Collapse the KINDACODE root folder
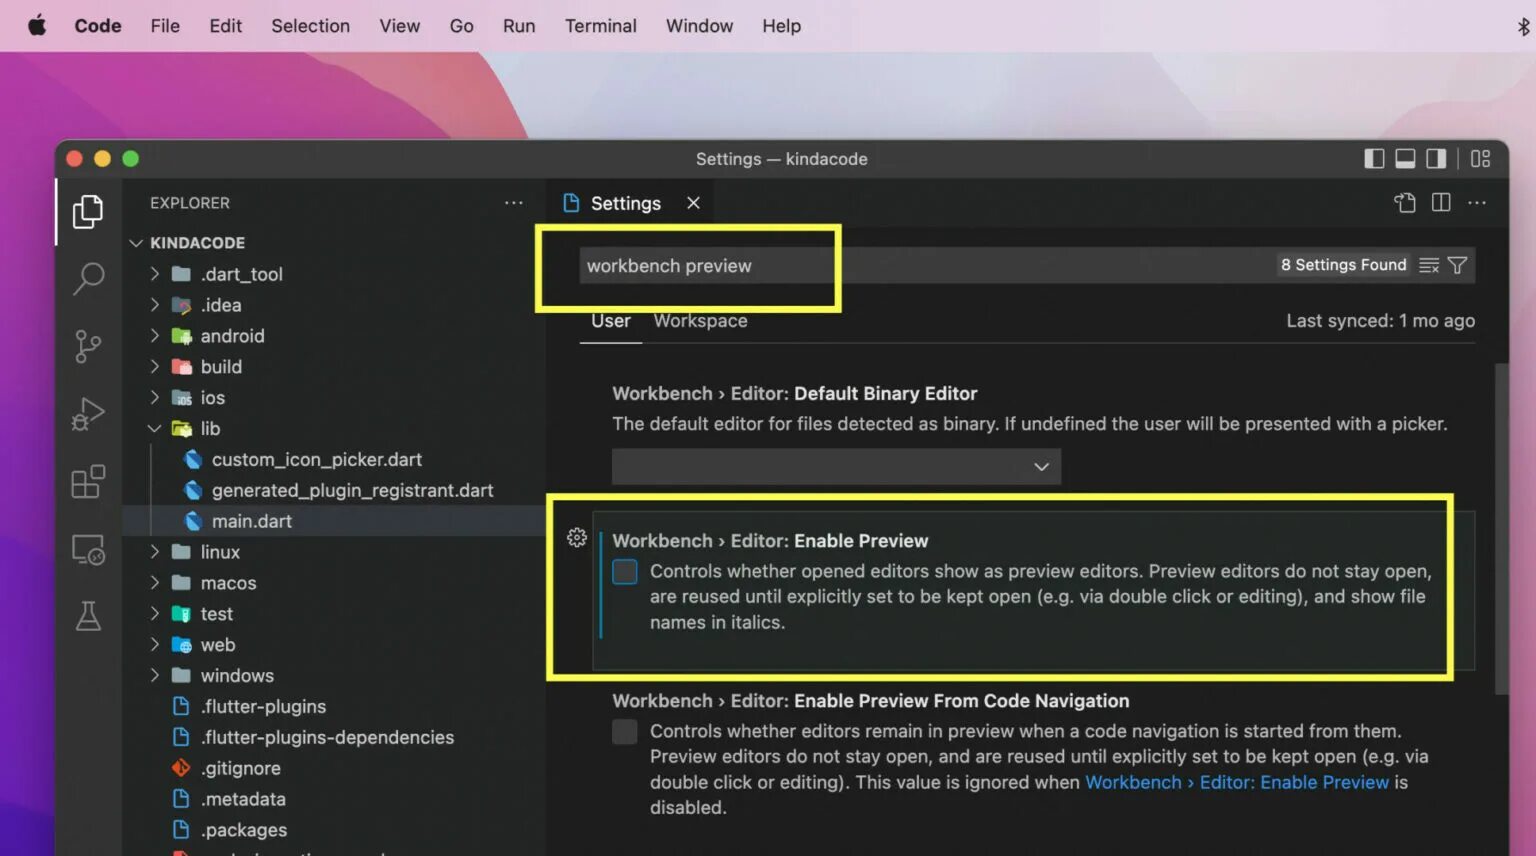The width and height of the screenshot is (1536, 856). click(136, 243)
